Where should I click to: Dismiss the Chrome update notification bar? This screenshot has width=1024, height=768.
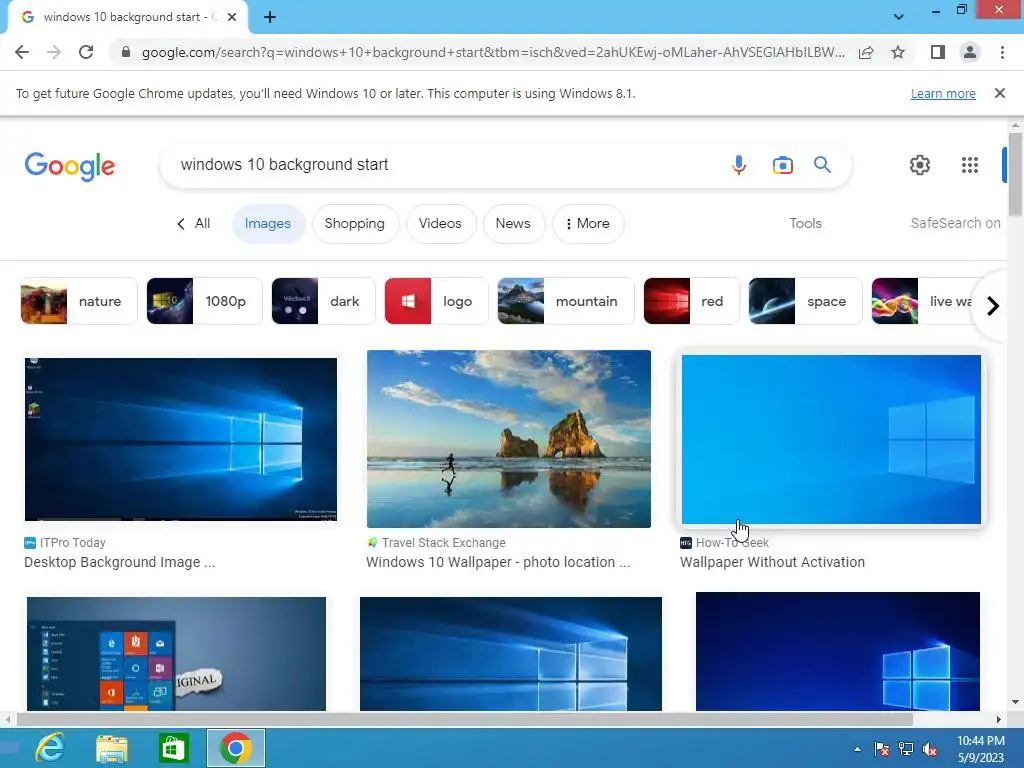(x=999, y=93)
